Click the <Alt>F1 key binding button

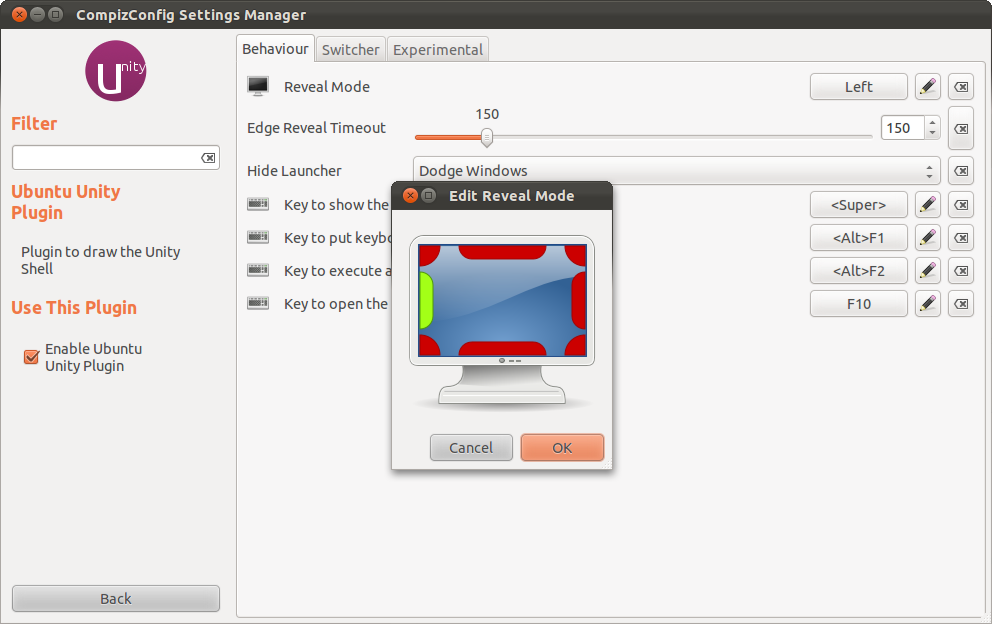click(859, 238)
